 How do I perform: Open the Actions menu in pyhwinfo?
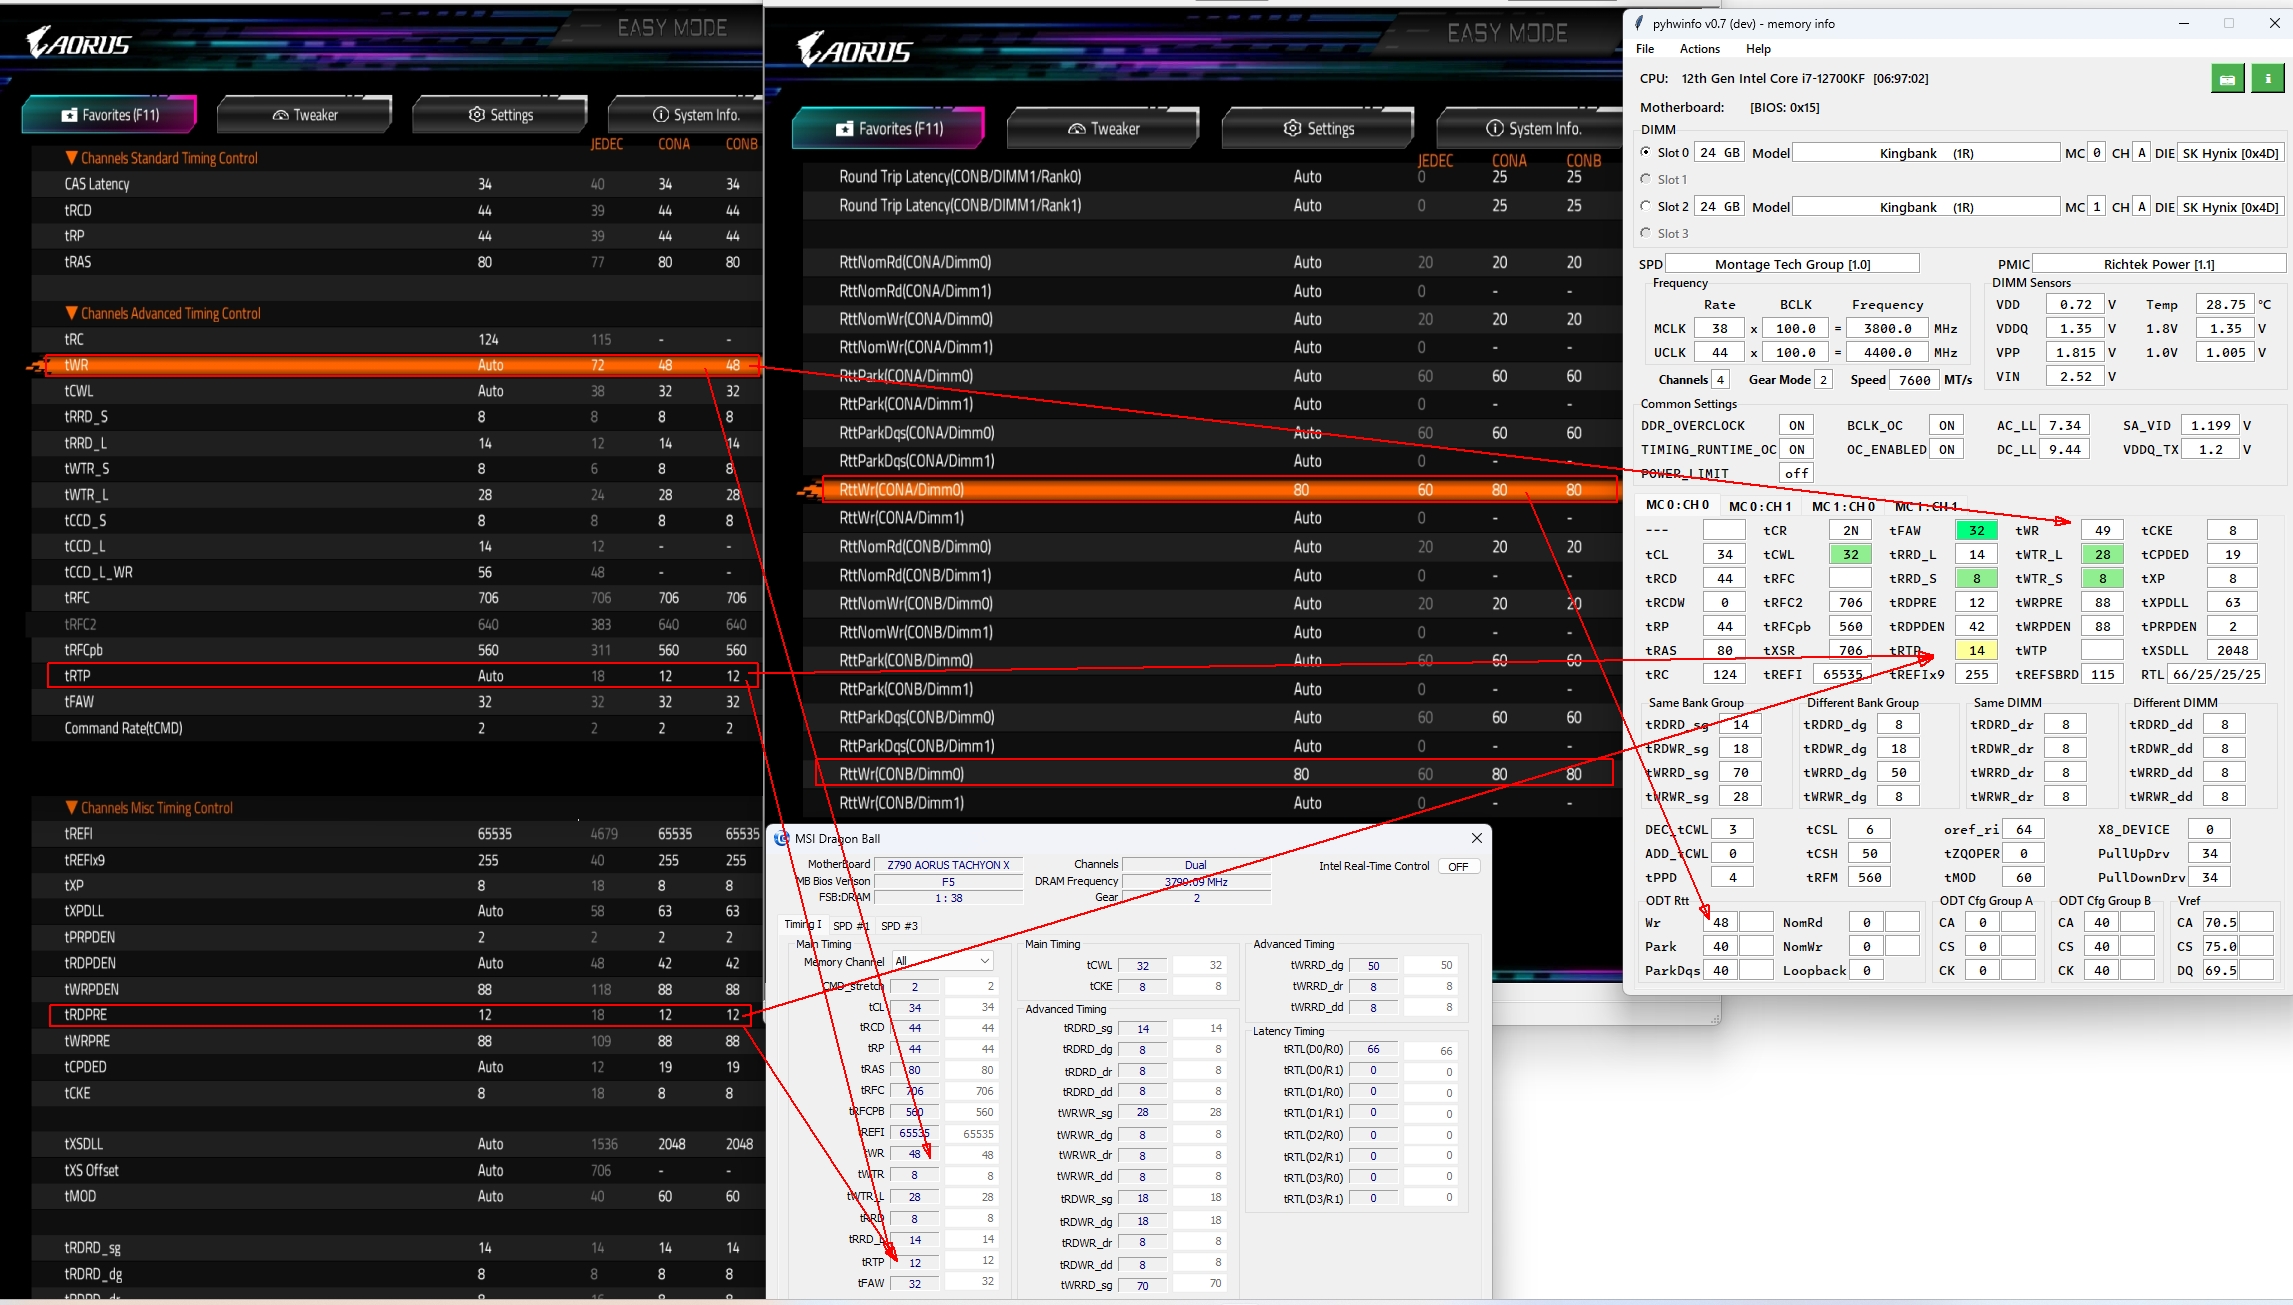pyautogui.click(x=1699, y=49)
